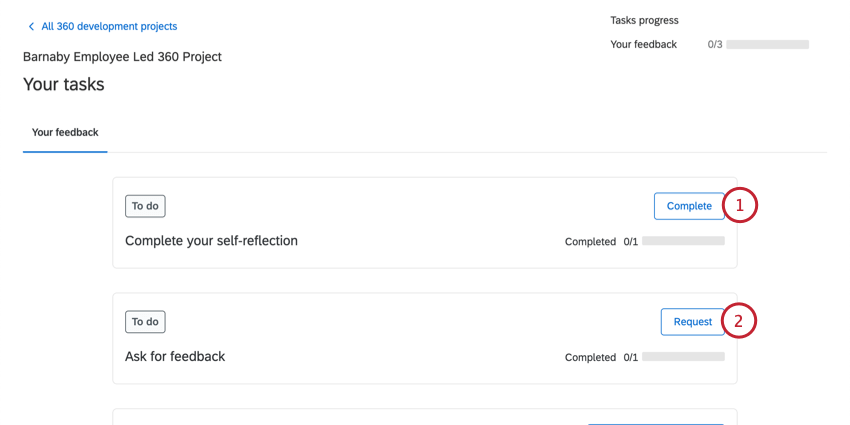Click red circled number 2 marker
The width and height of the screenshot is (850, 425).
(x=739, y=321)
